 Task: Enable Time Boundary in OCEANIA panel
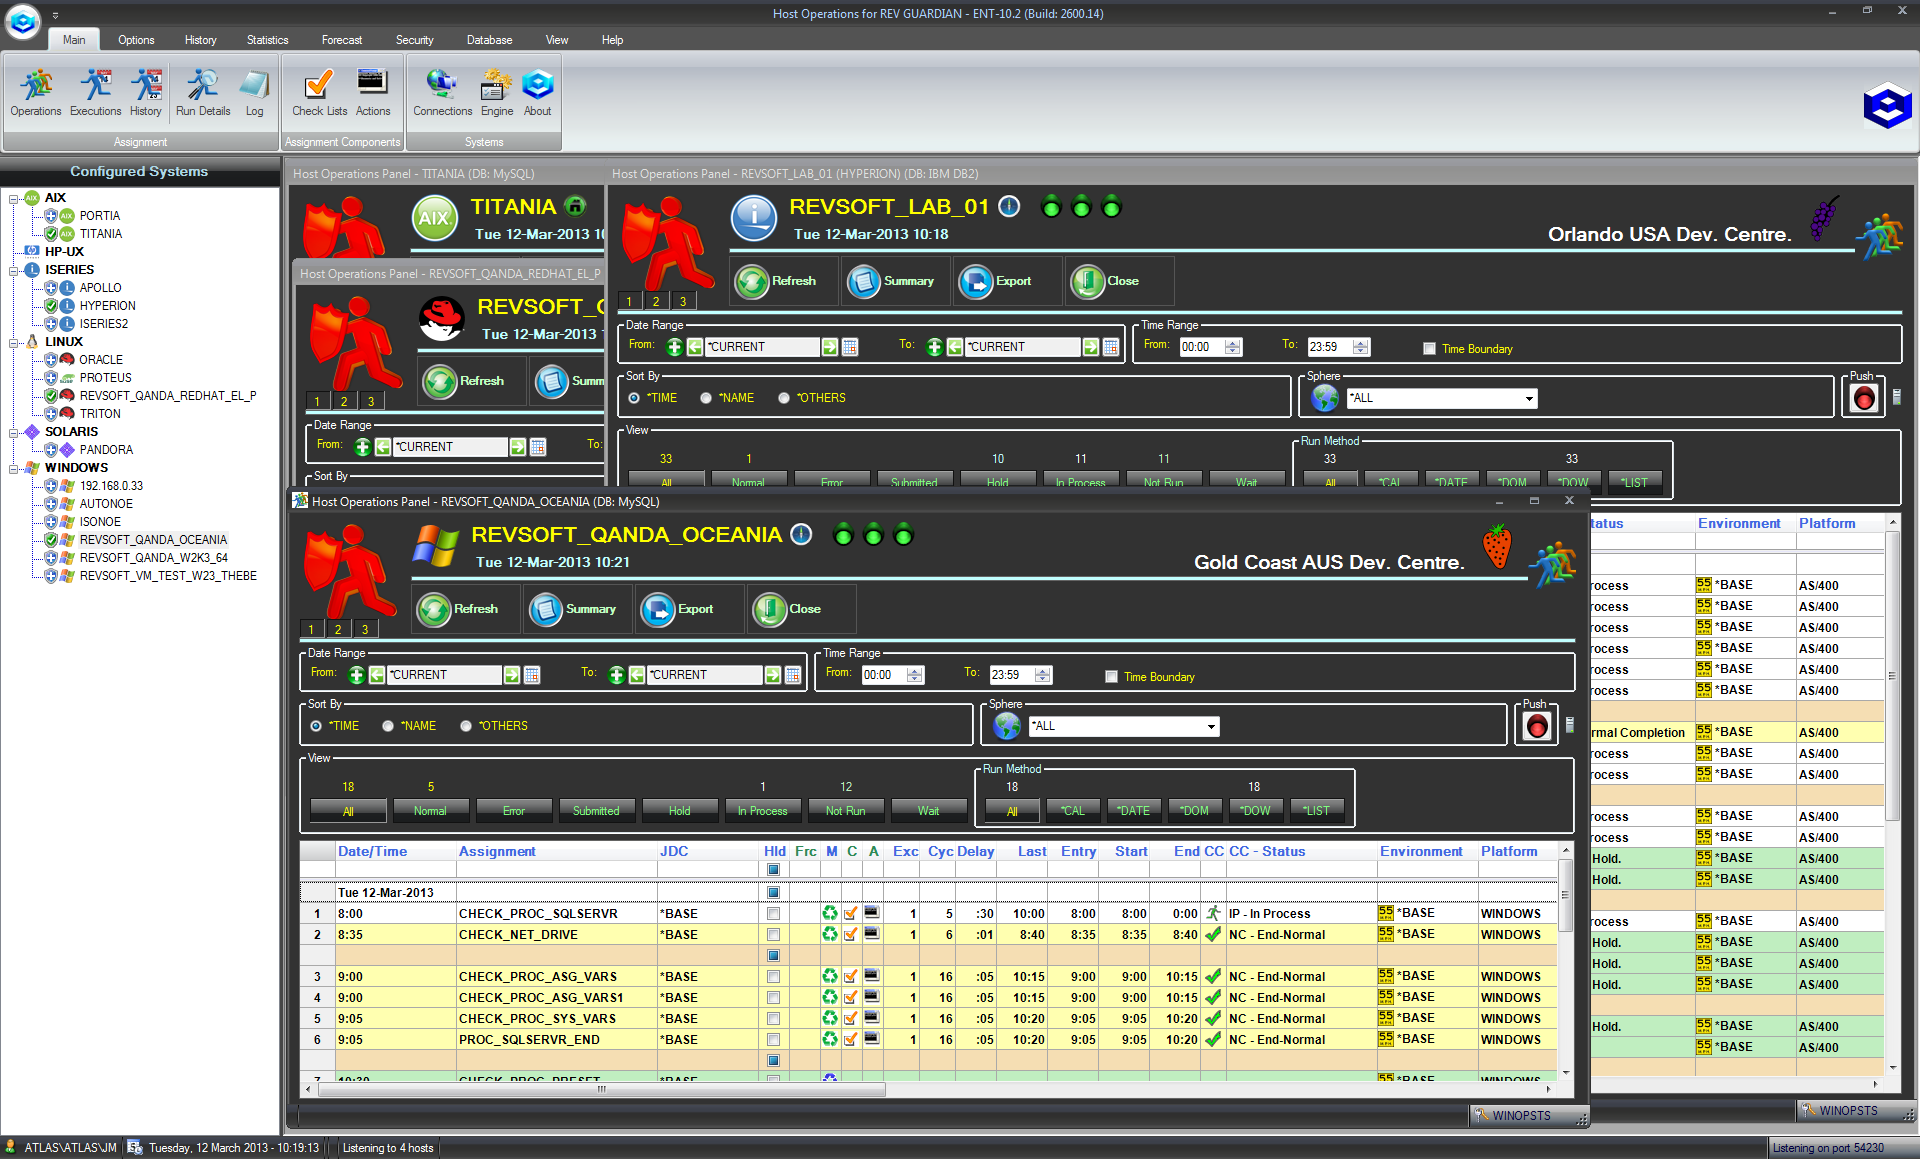pyautogui.click(x=1111, y=677)
